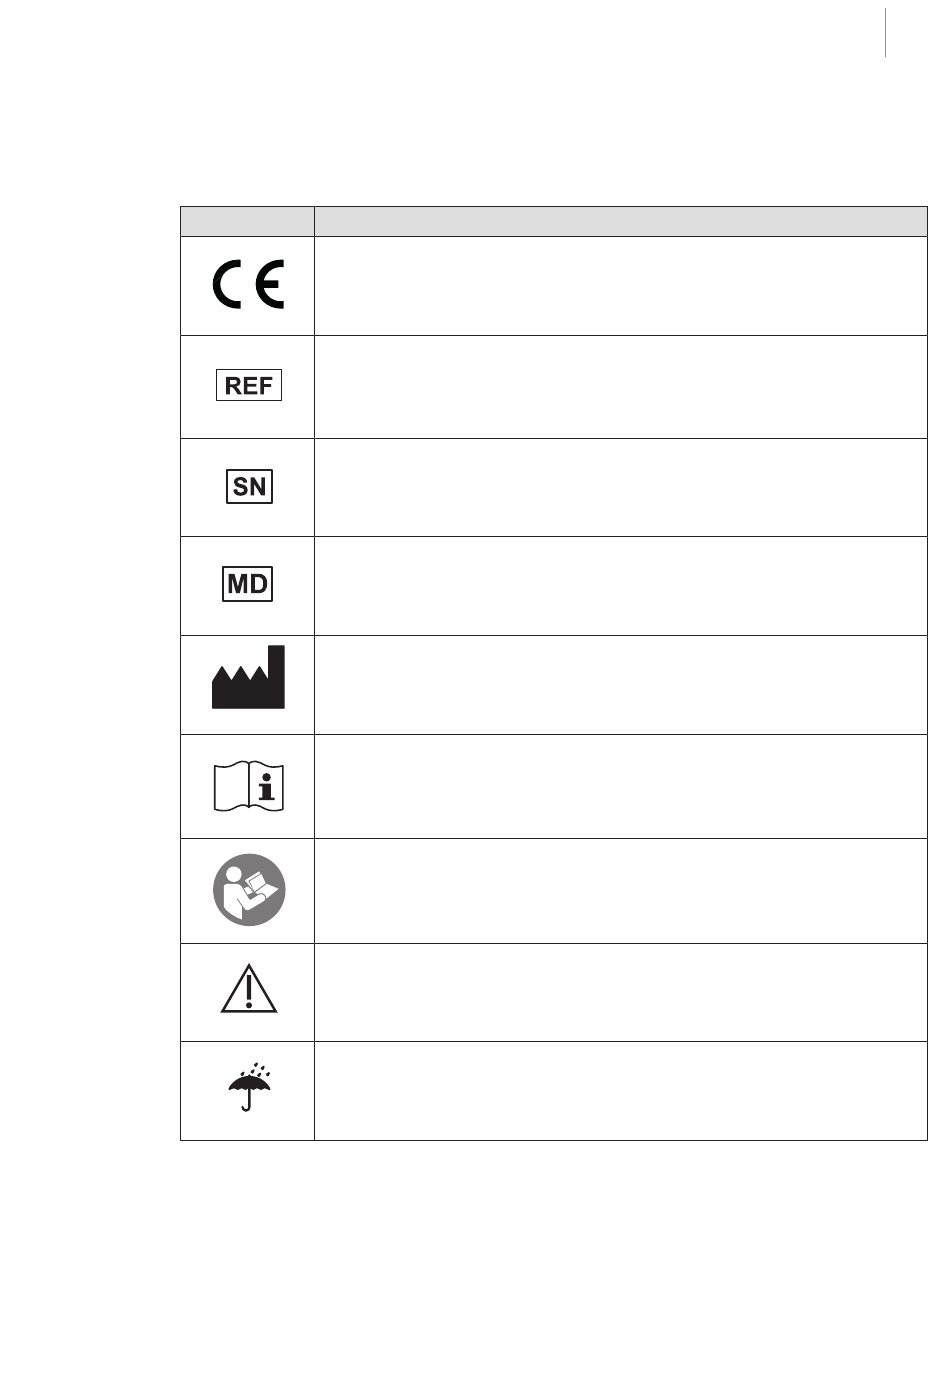Select the open booklet information symbol
950x1378 pixels.
[x=249, y=787]
